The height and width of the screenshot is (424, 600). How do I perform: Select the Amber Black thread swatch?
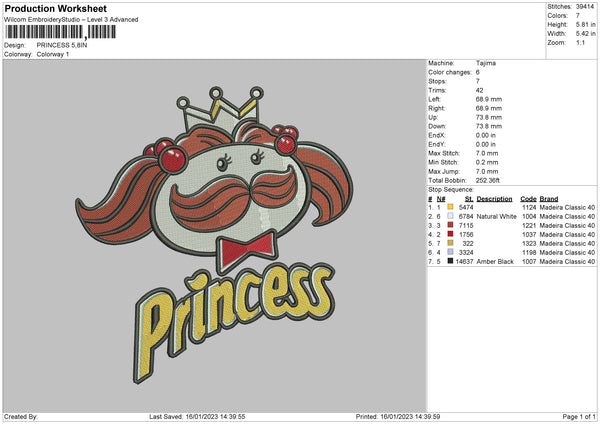coord(450,261)
